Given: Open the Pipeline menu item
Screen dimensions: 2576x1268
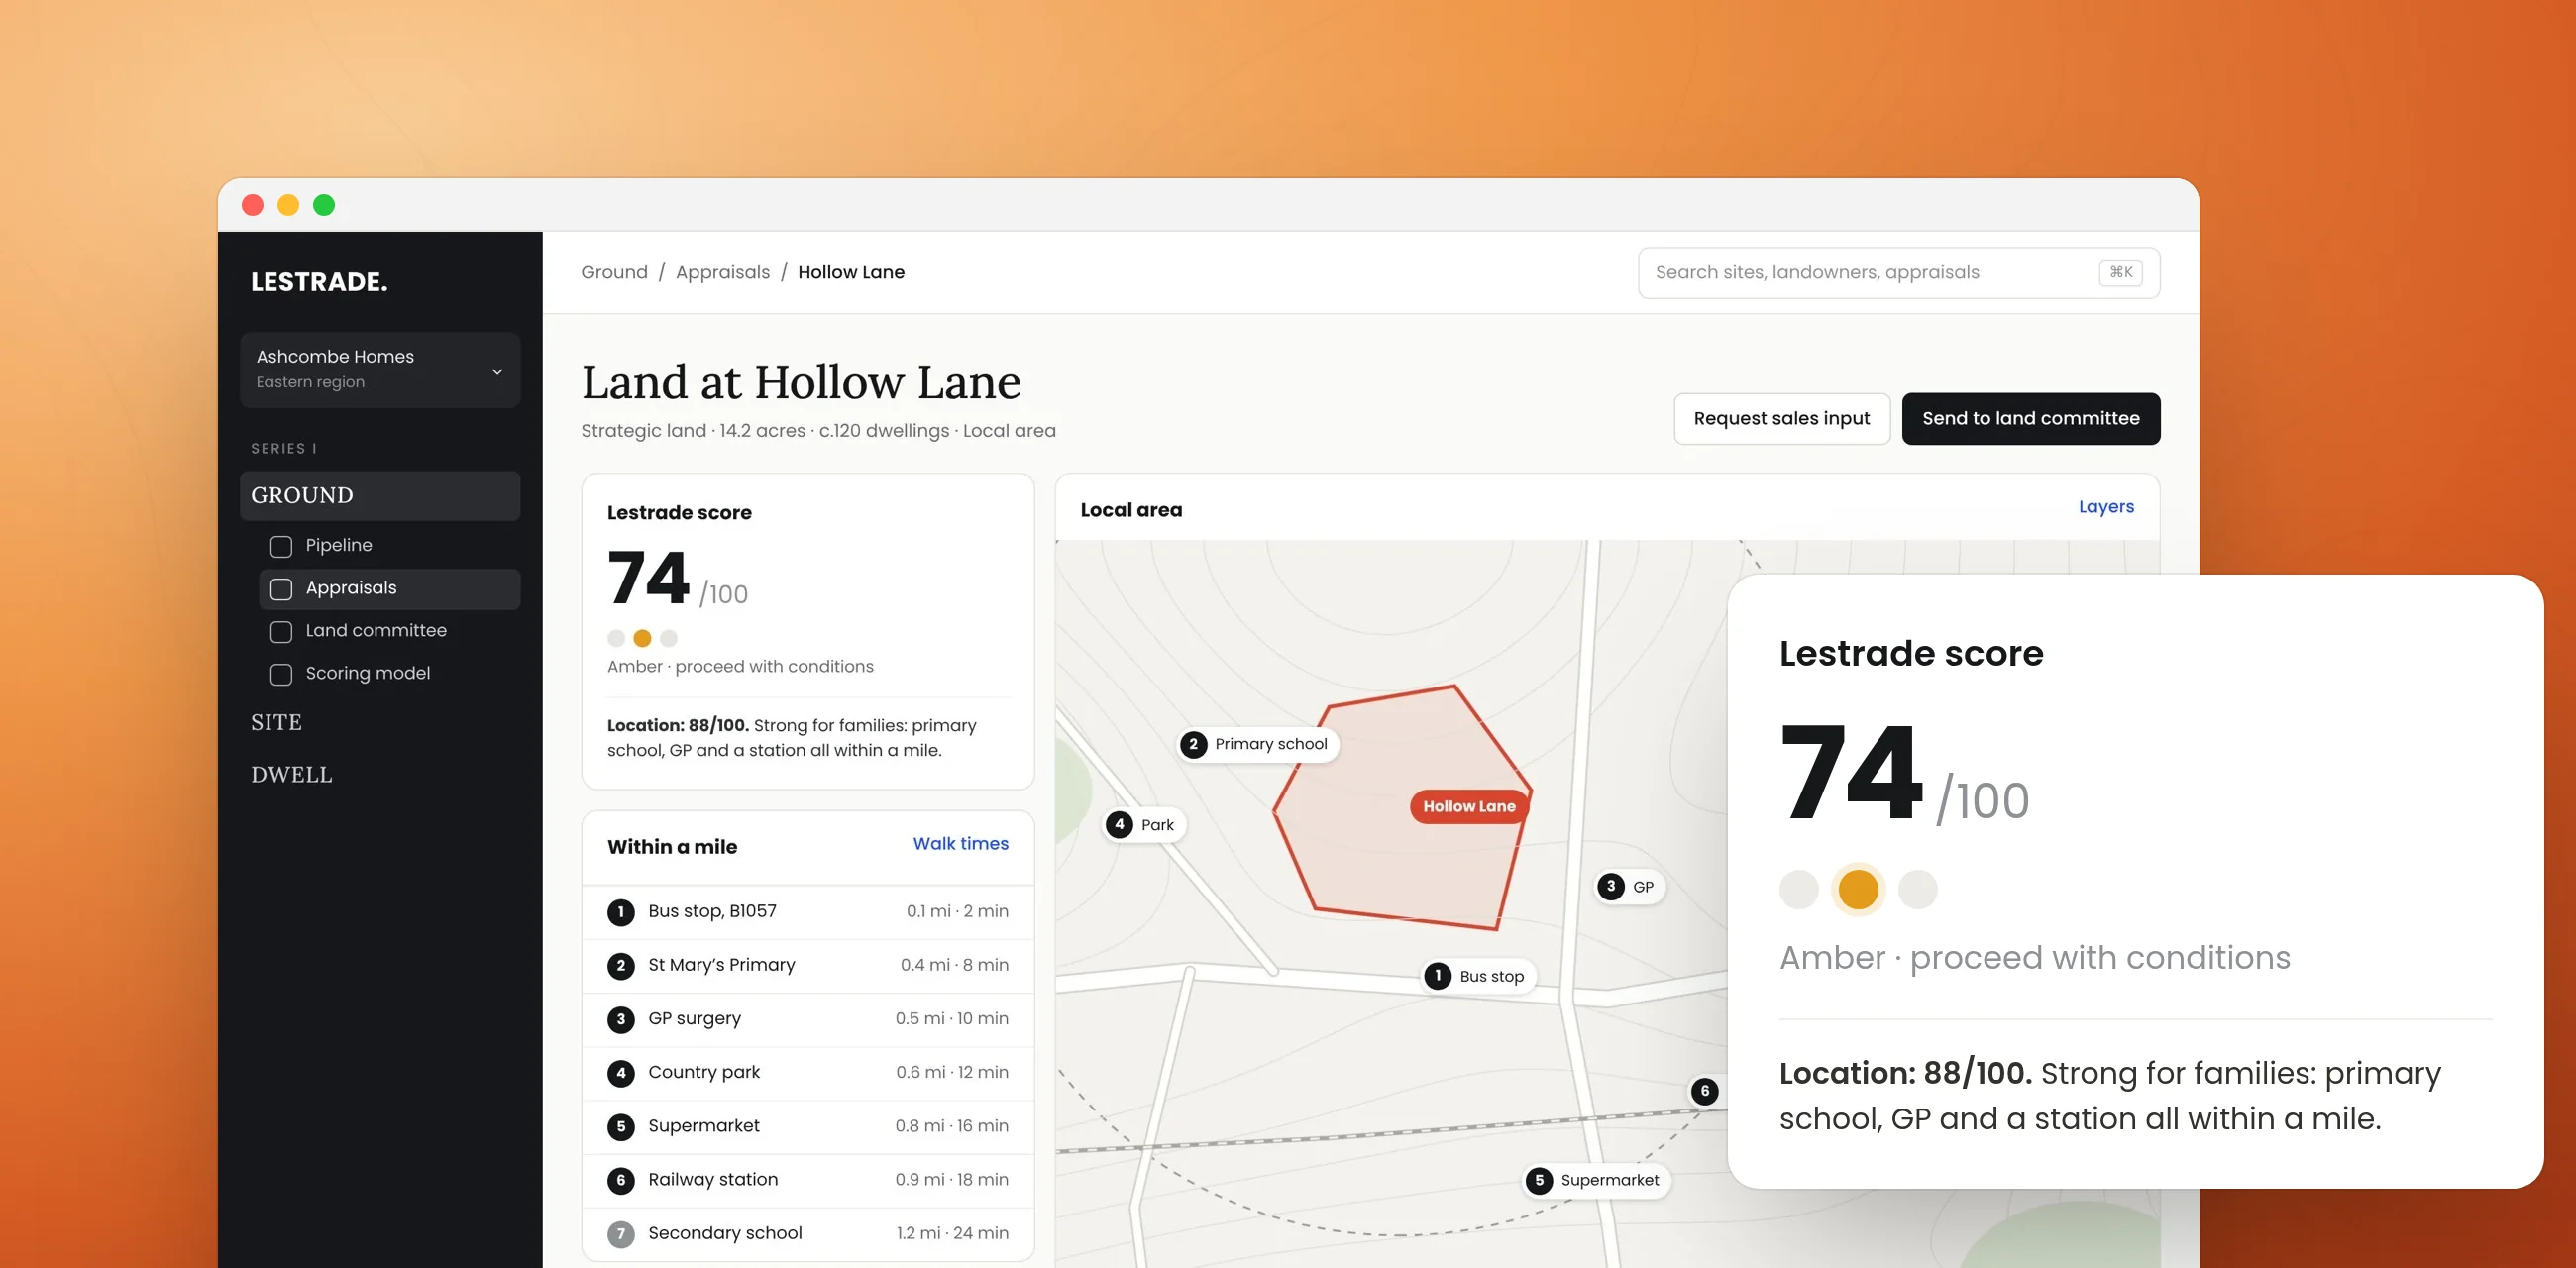Looking at the screenshot, I should (389, 546).
